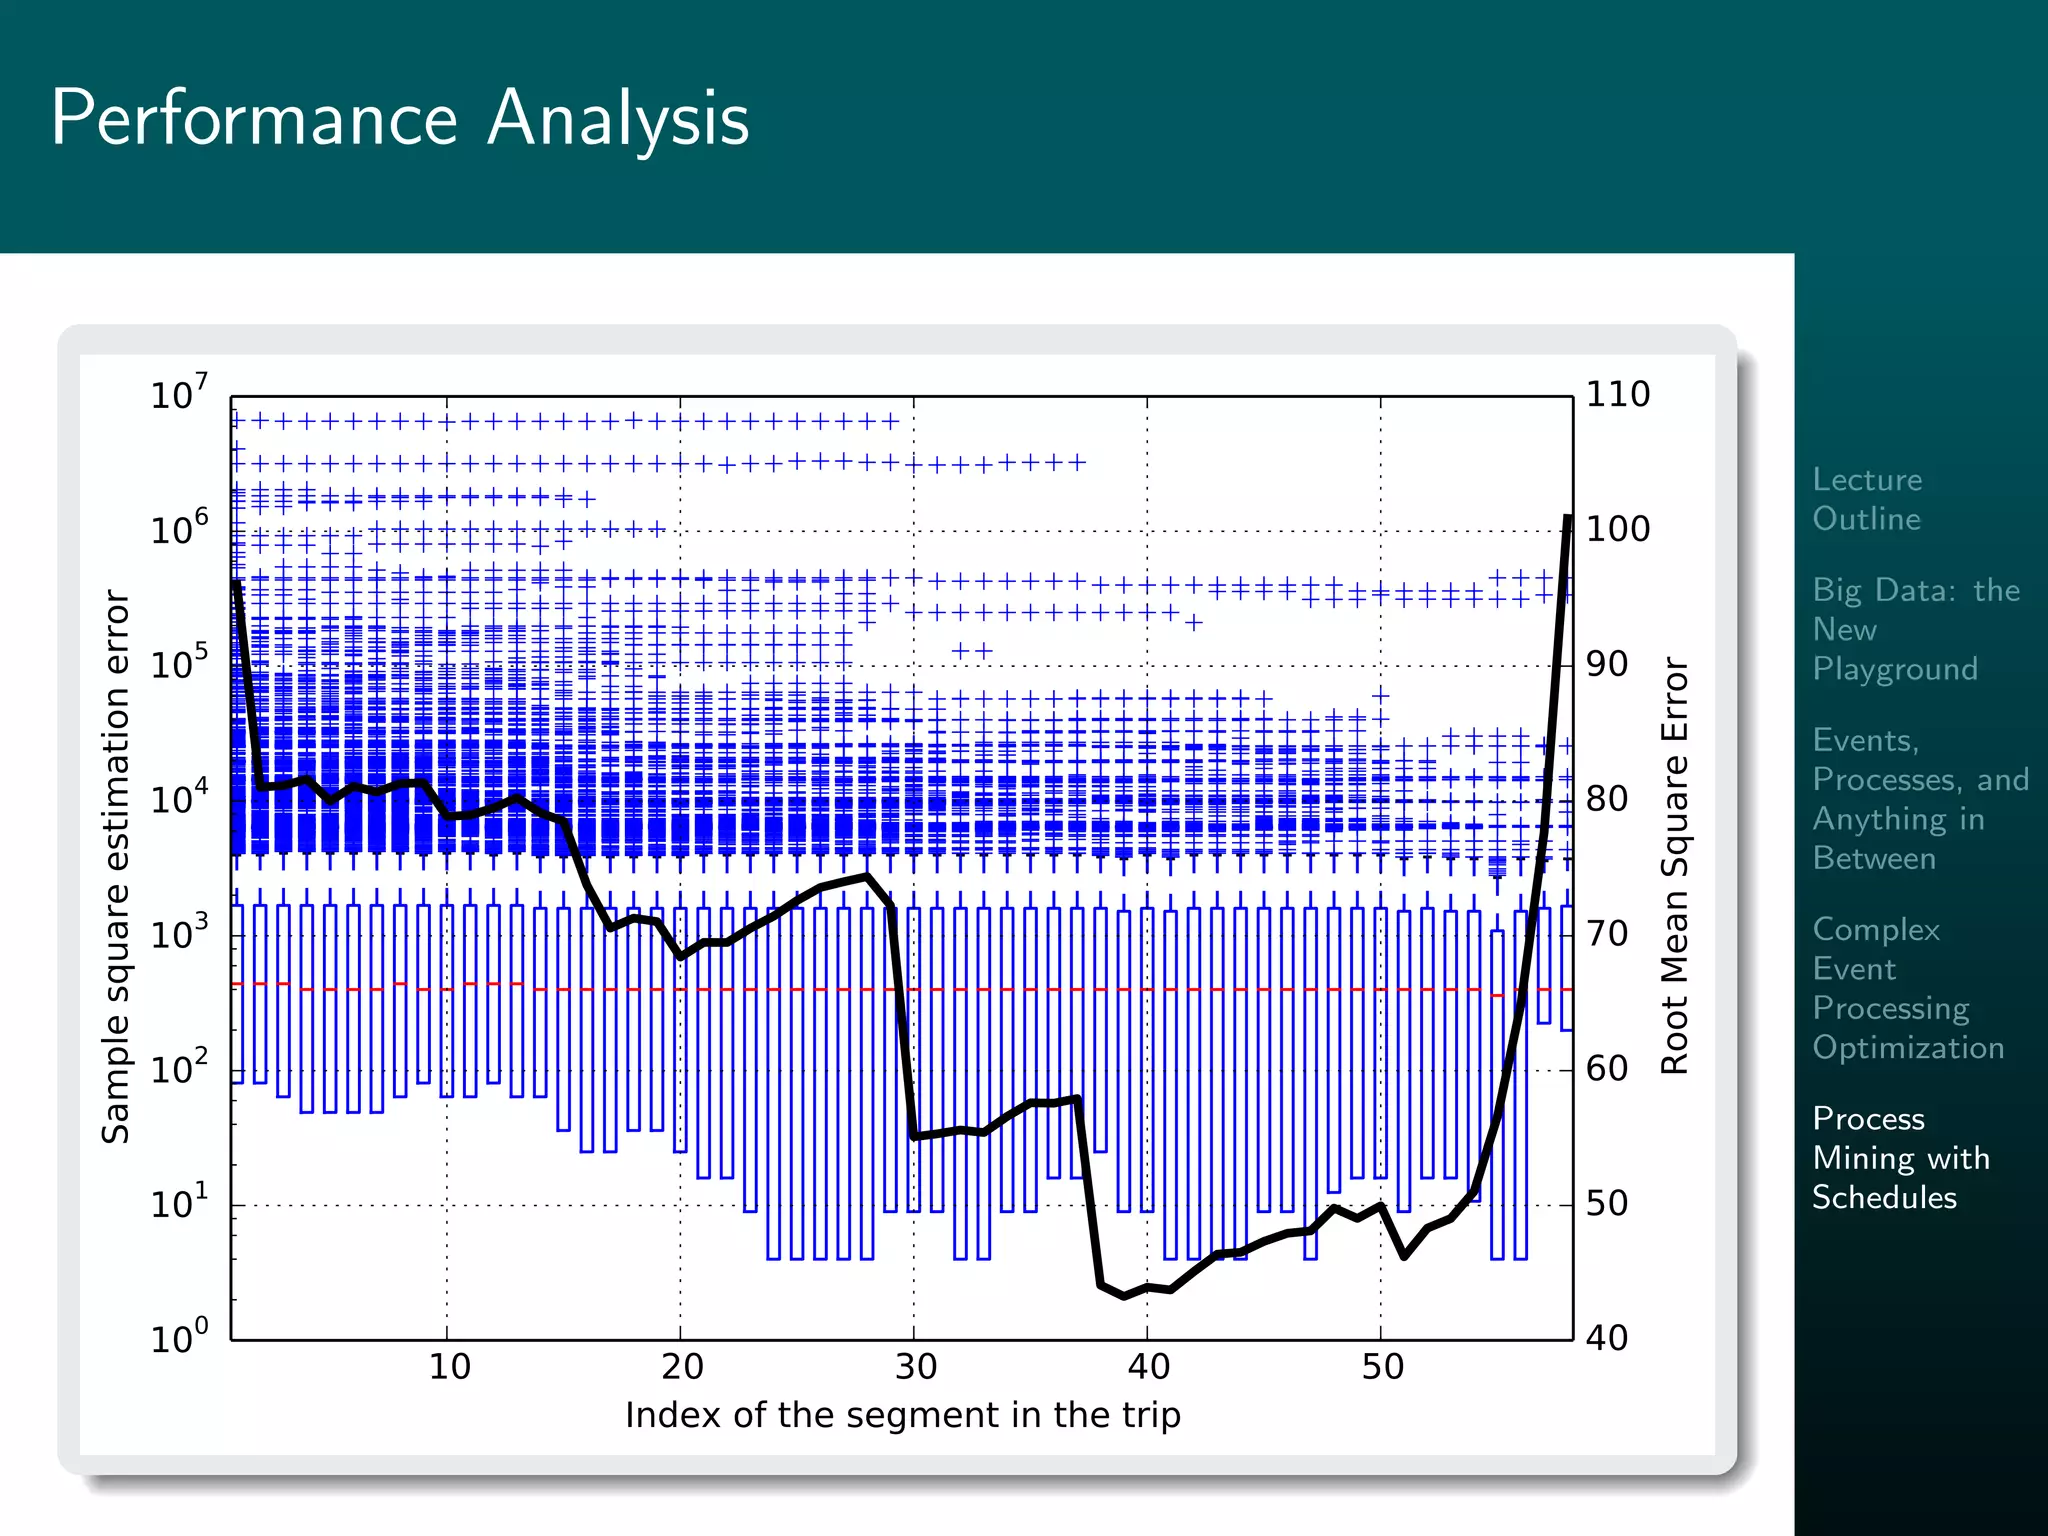Click the Root Mean Square Error axis label
The width and height of the screenshot is (2048, 1536).
point(1675,866)
